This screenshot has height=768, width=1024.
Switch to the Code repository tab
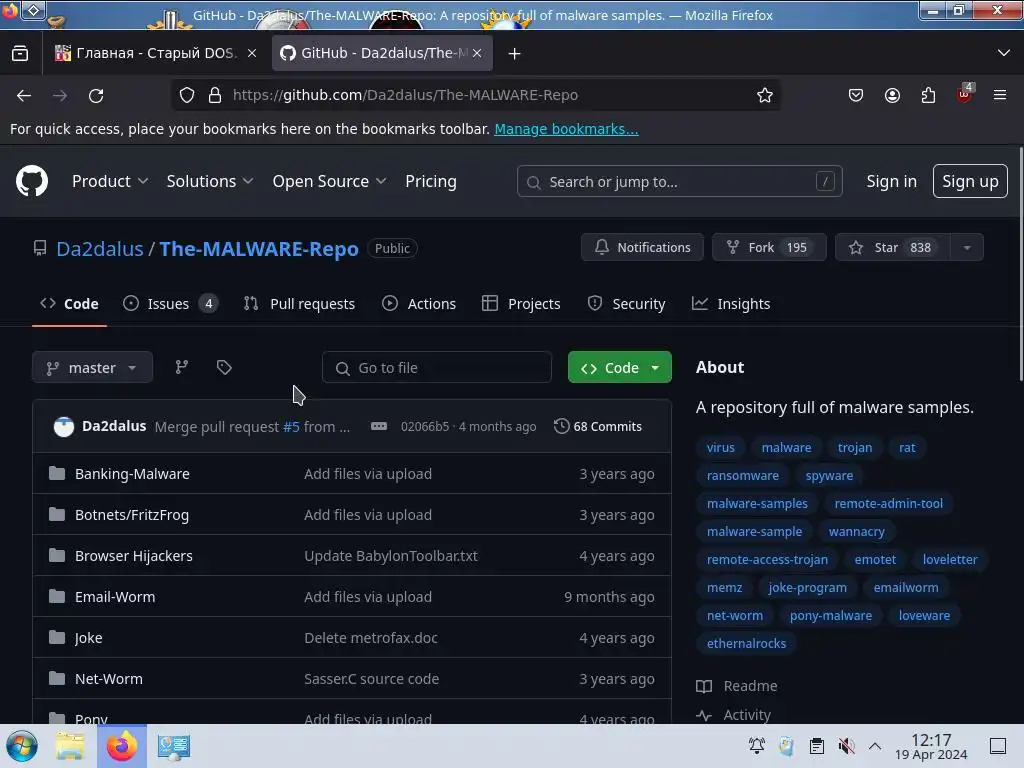pyautogui.click(x=69, y=304)
